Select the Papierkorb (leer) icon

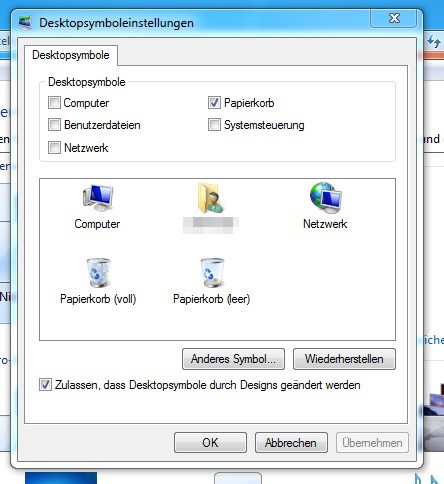point(212,273)
